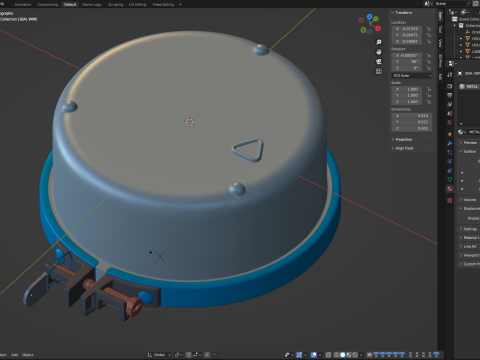Open the Scene properties tab icon
The image size is (480, 360).
pos(450,113)
